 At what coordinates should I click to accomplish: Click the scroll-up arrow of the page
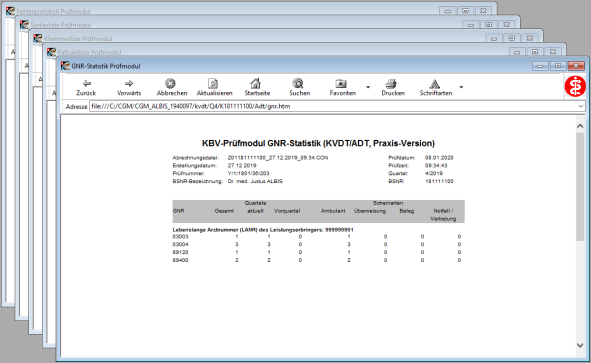tap(580, 126)
